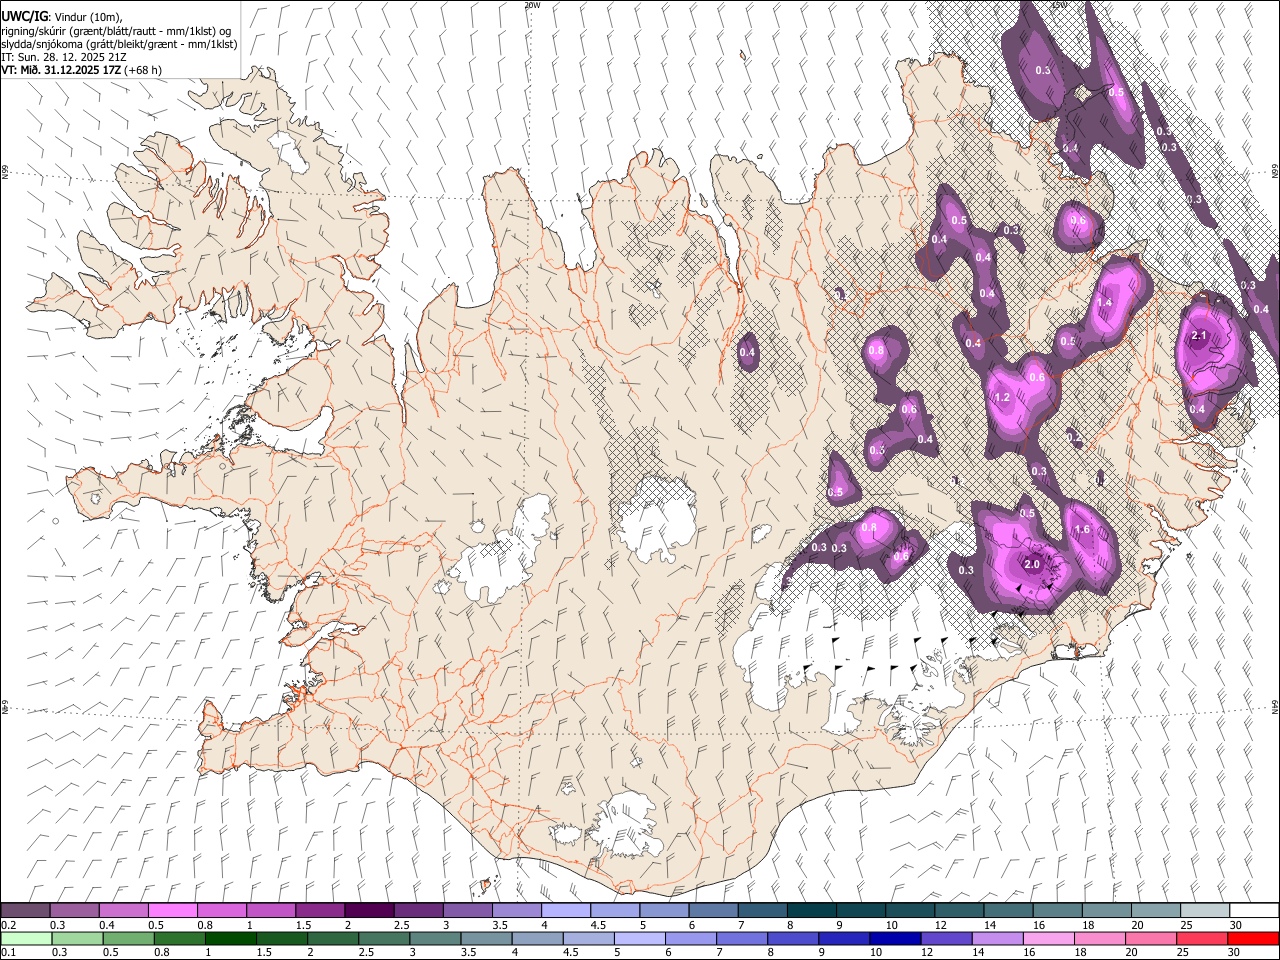Image resolution: width=1280 pixels, height=960 pixels.
Task: Click the snow legend swatch starting at 0.2
Action: point(26,911)
